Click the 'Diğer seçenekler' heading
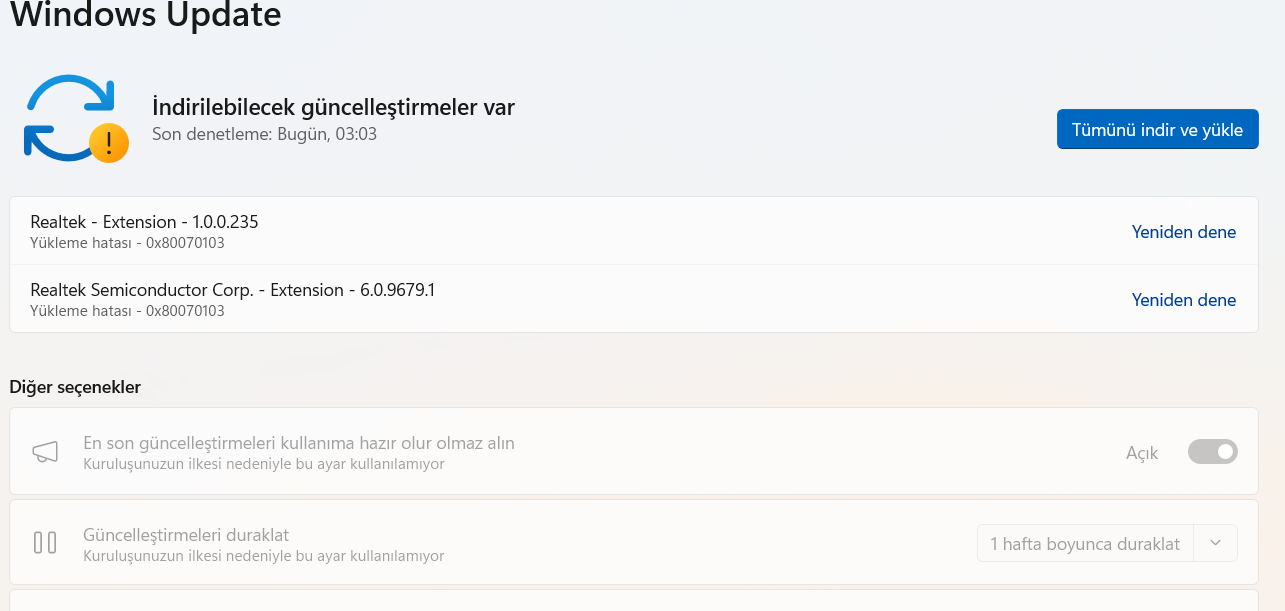1285x611 pixels. tap(75, 387)
